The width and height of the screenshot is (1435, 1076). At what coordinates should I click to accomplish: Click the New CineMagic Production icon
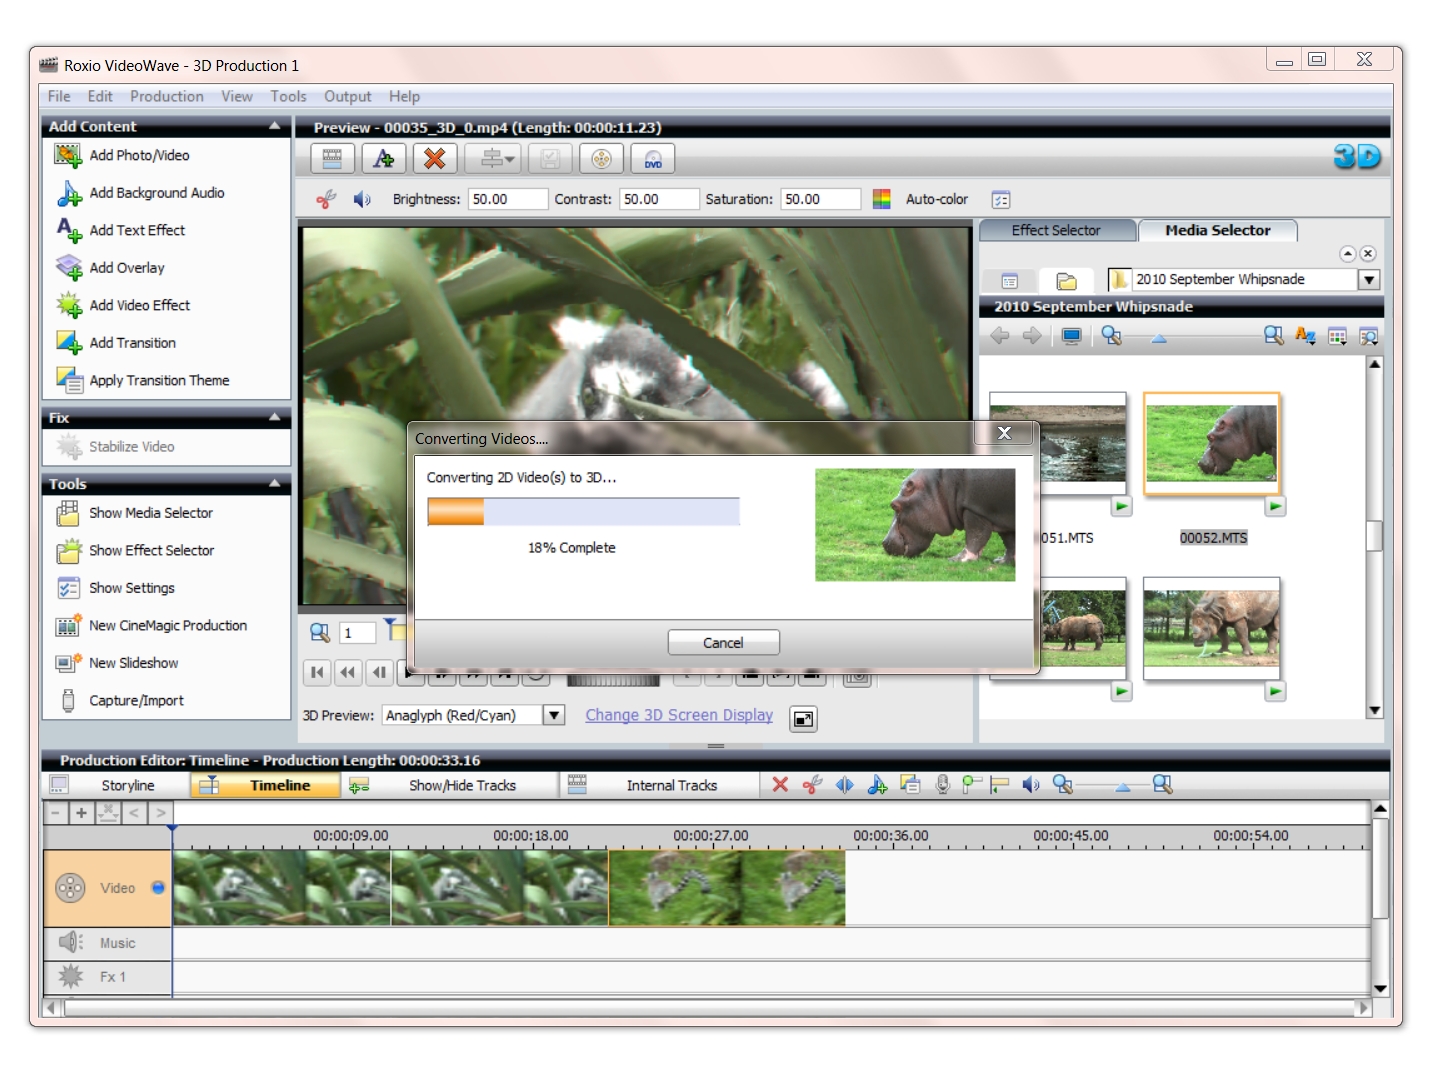[68, 626]
